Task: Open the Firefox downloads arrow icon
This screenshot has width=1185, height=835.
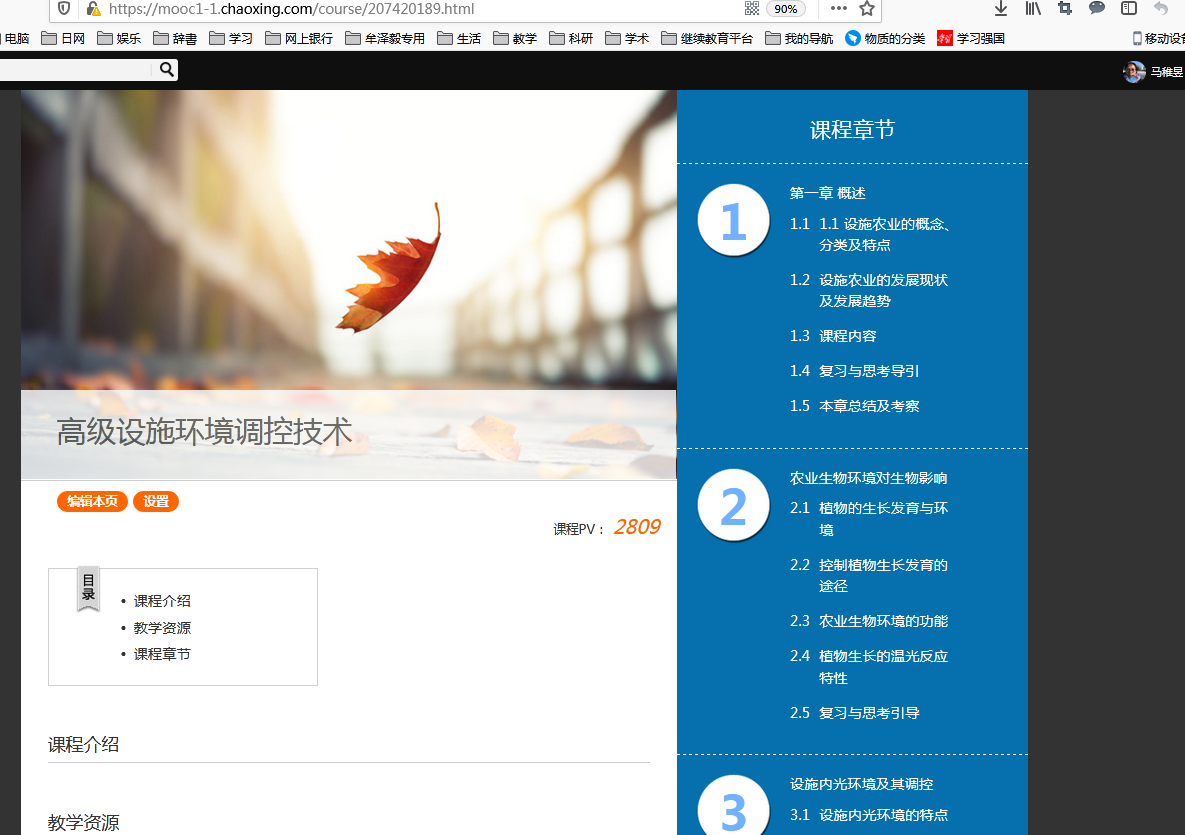Action: coord(1000,9)
